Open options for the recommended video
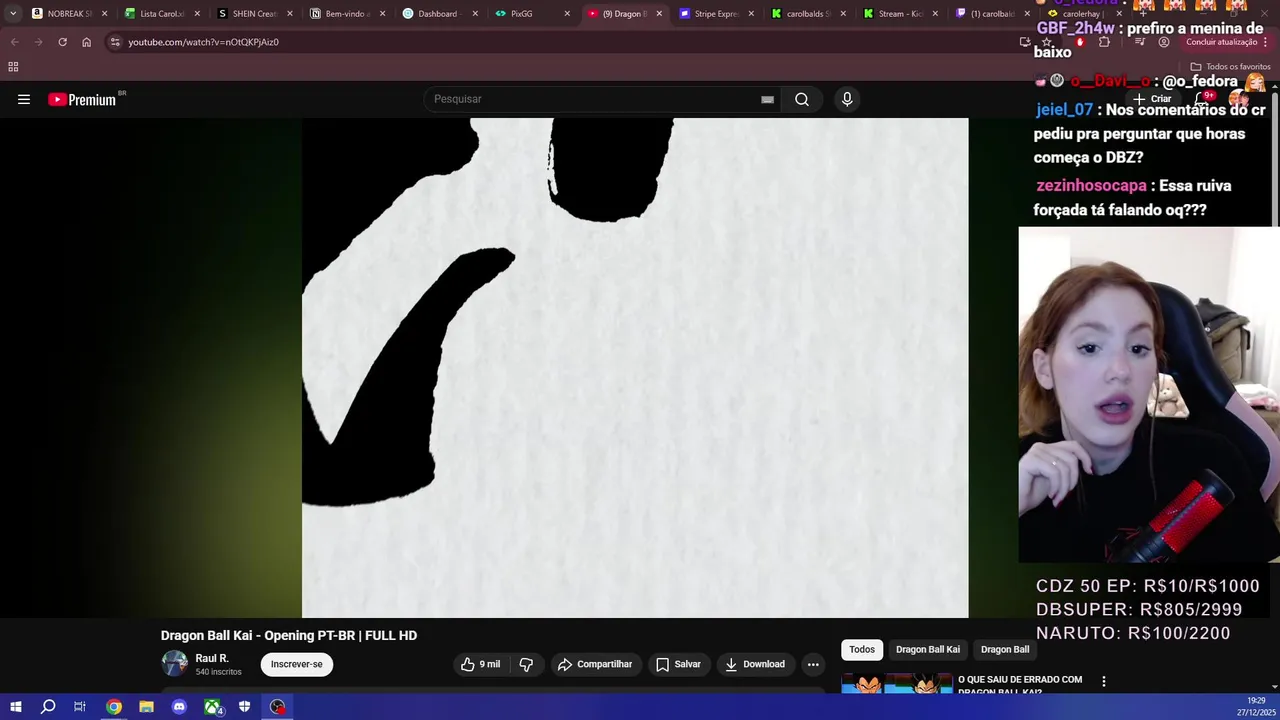Screen dimensions: 1280x720 coord(1104,681)
